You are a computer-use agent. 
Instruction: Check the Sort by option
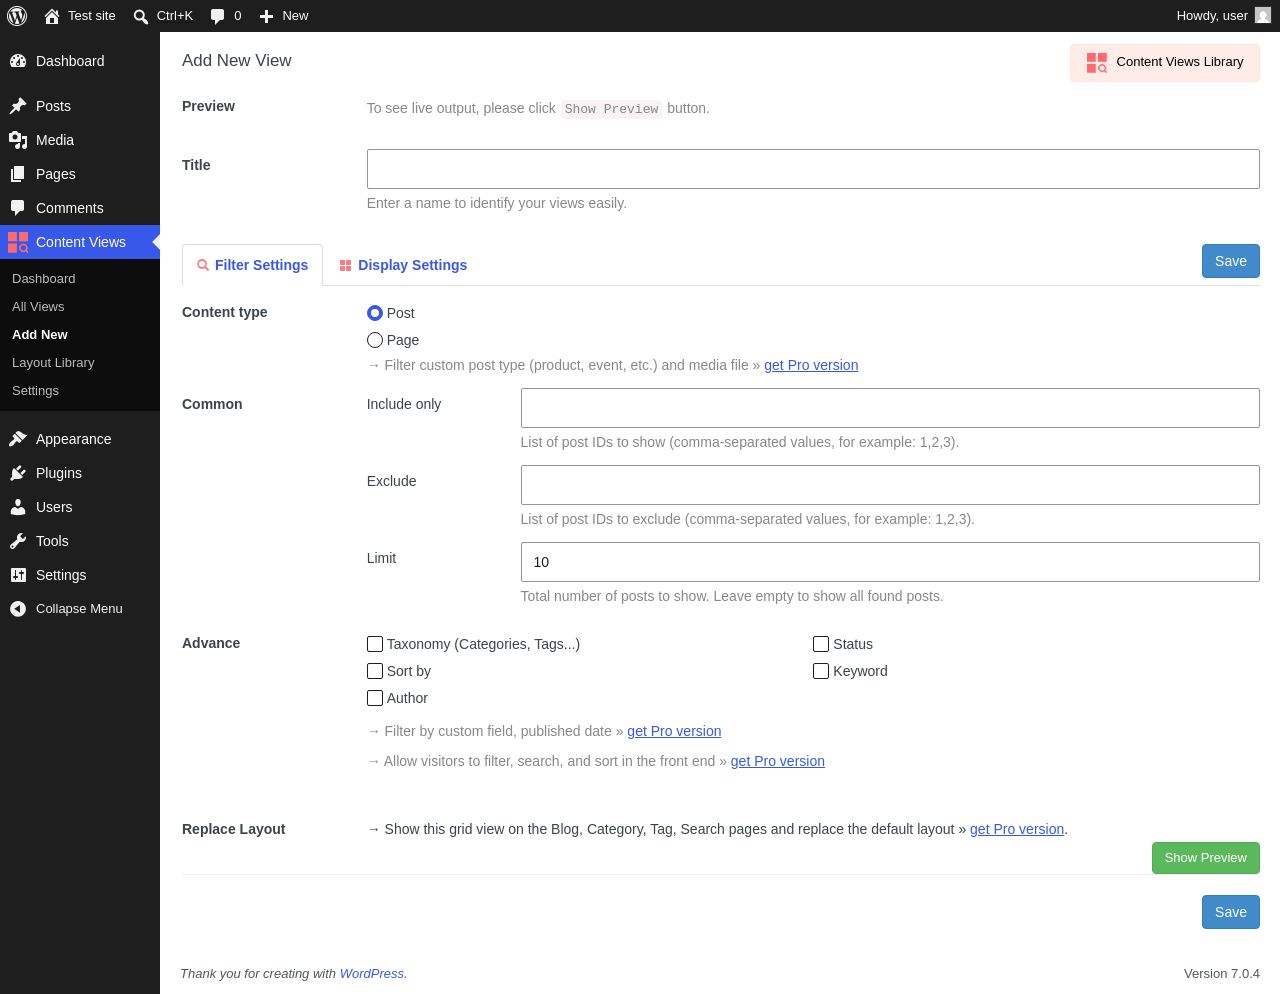point(375,671)
